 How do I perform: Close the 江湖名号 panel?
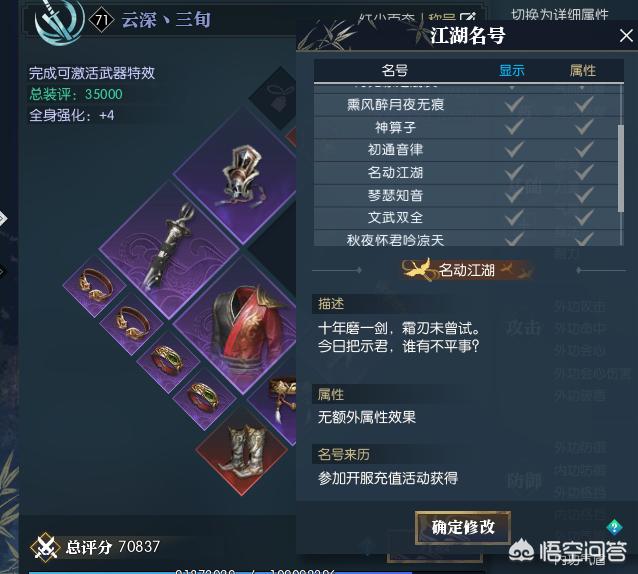click(626, 36)
